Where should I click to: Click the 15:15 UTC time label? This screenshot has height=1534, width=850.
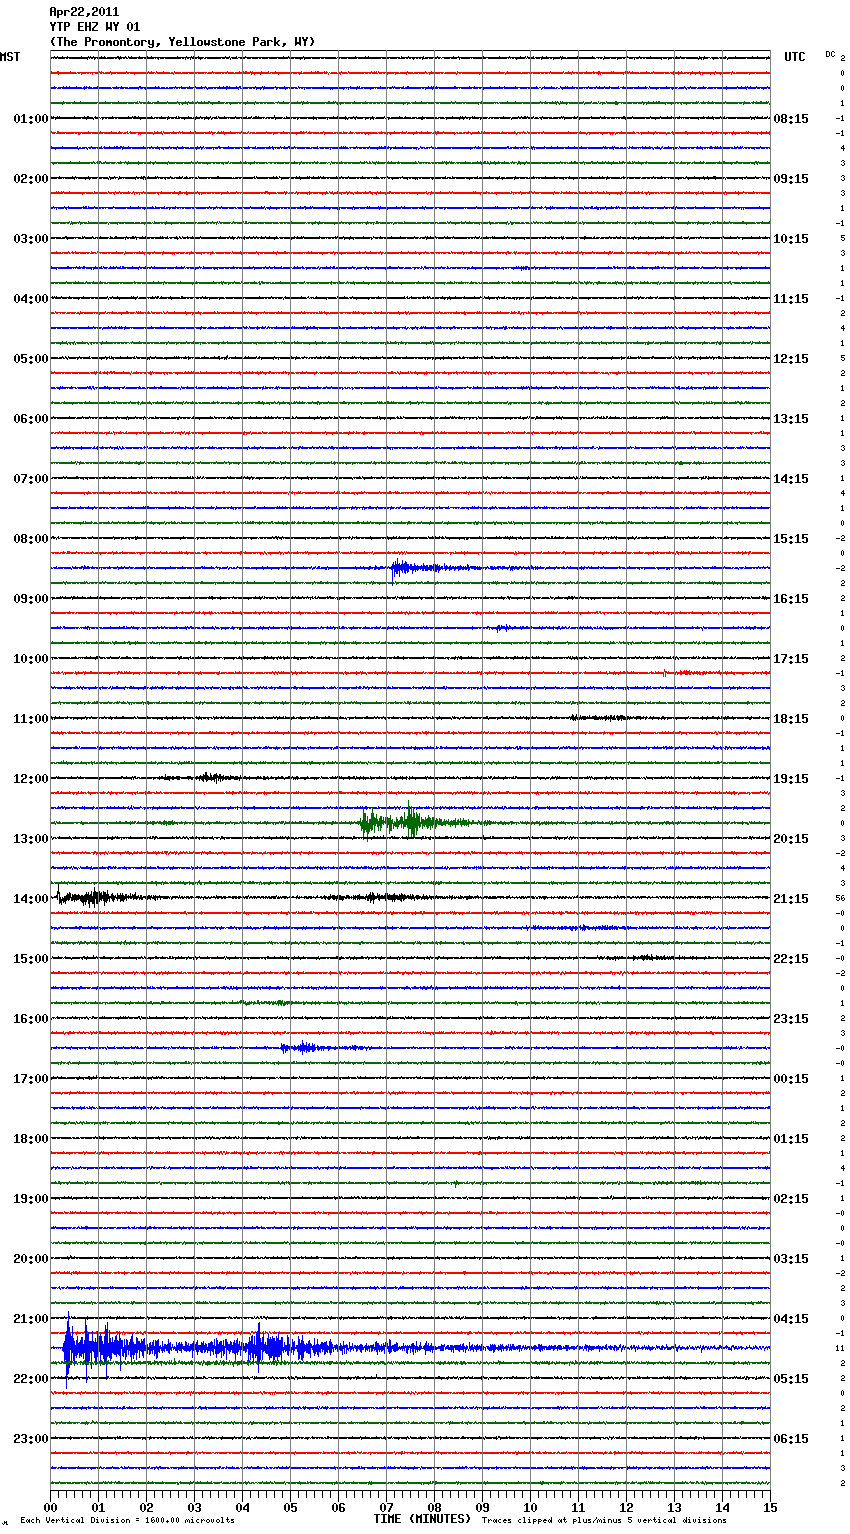coord(791,539)
